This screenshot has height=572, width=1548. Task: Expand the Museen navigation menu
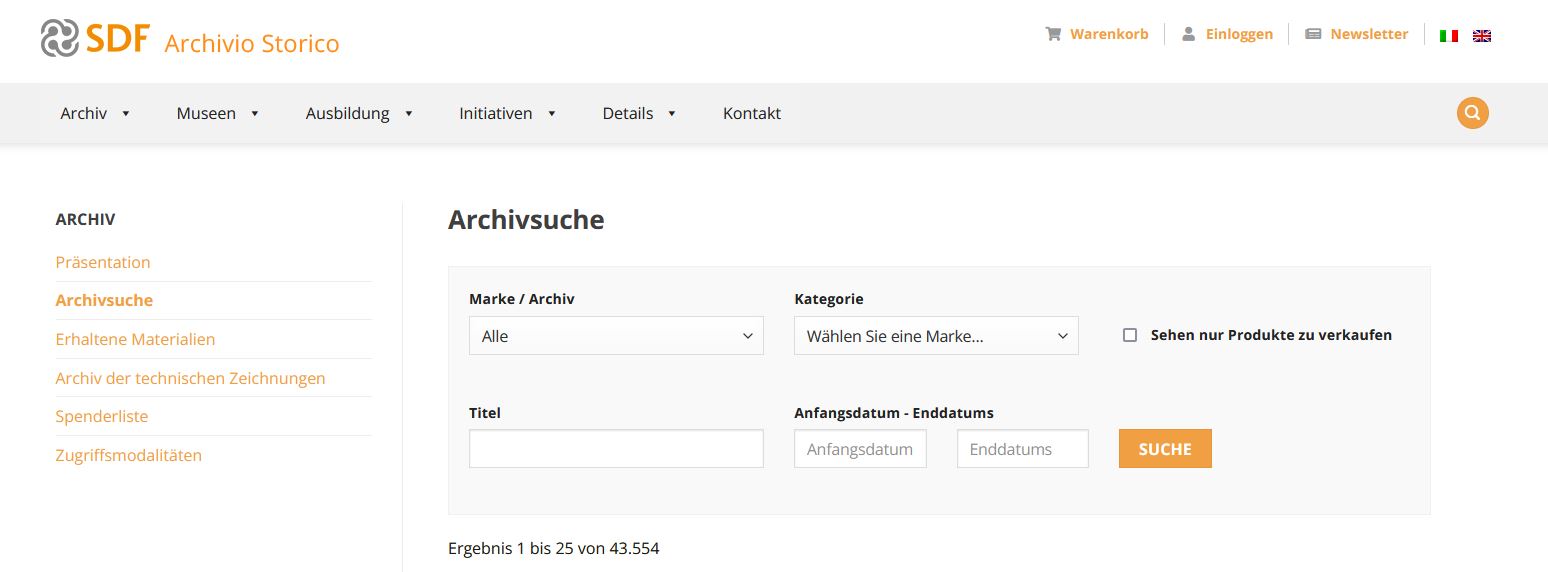(x=217, y=114)
